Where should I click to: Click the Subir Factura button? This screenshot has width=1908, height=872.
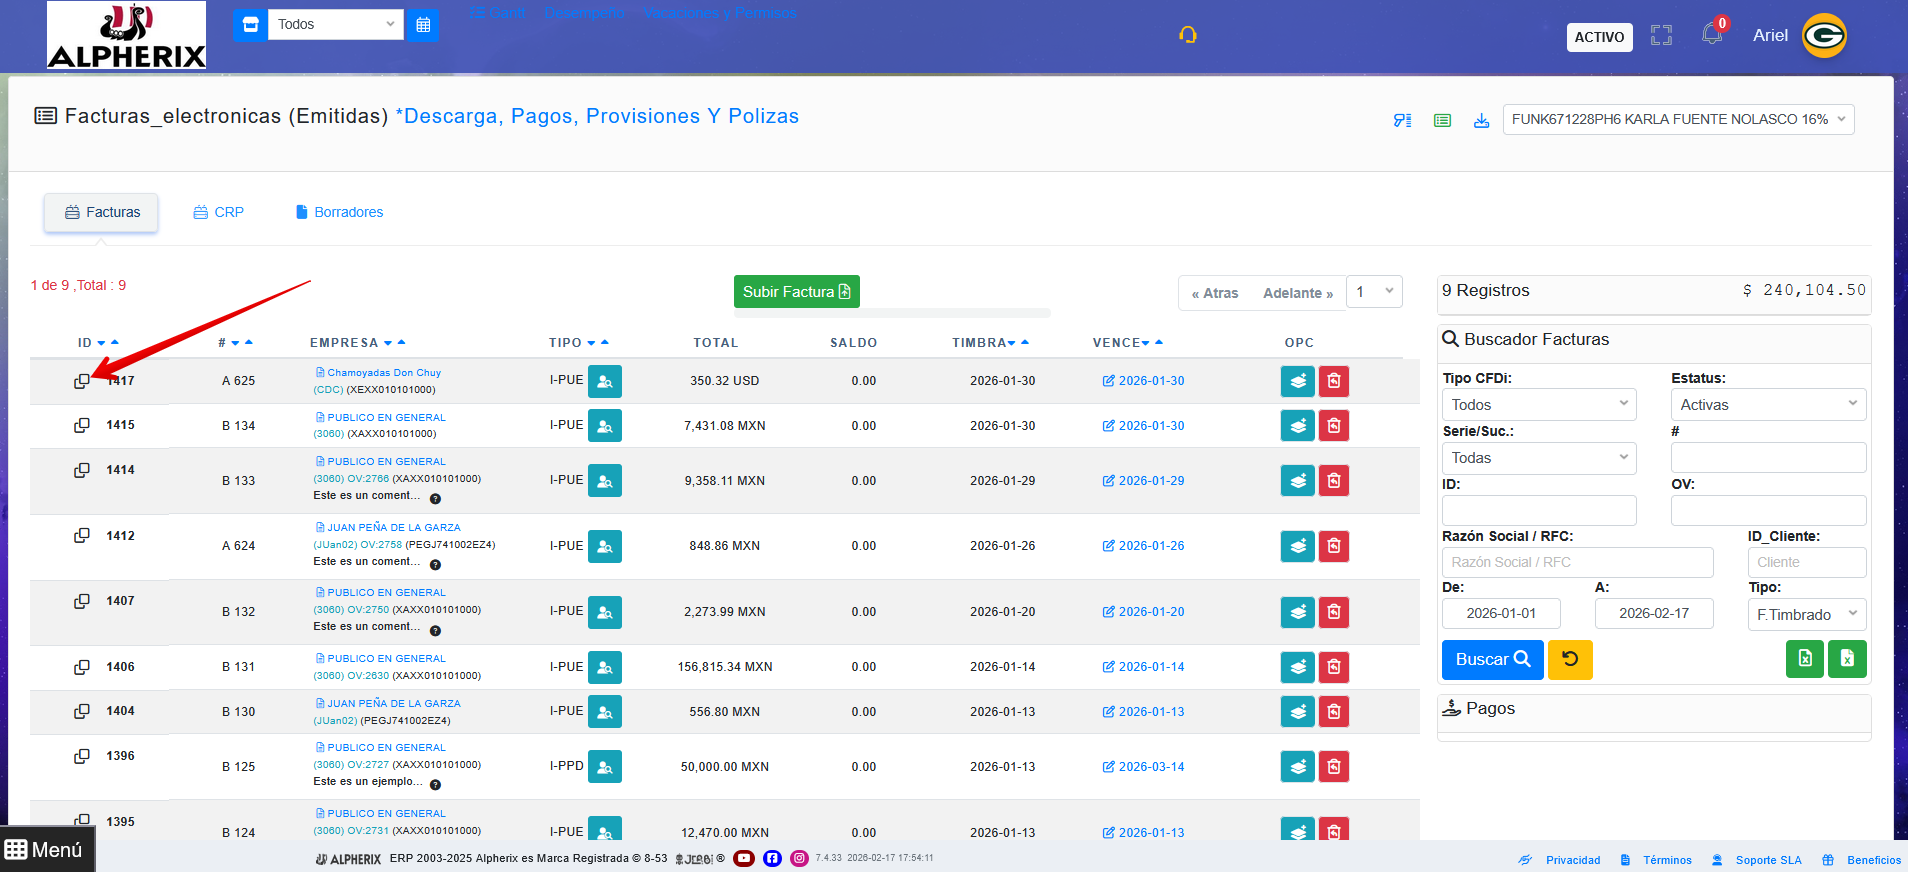point(796,292)
